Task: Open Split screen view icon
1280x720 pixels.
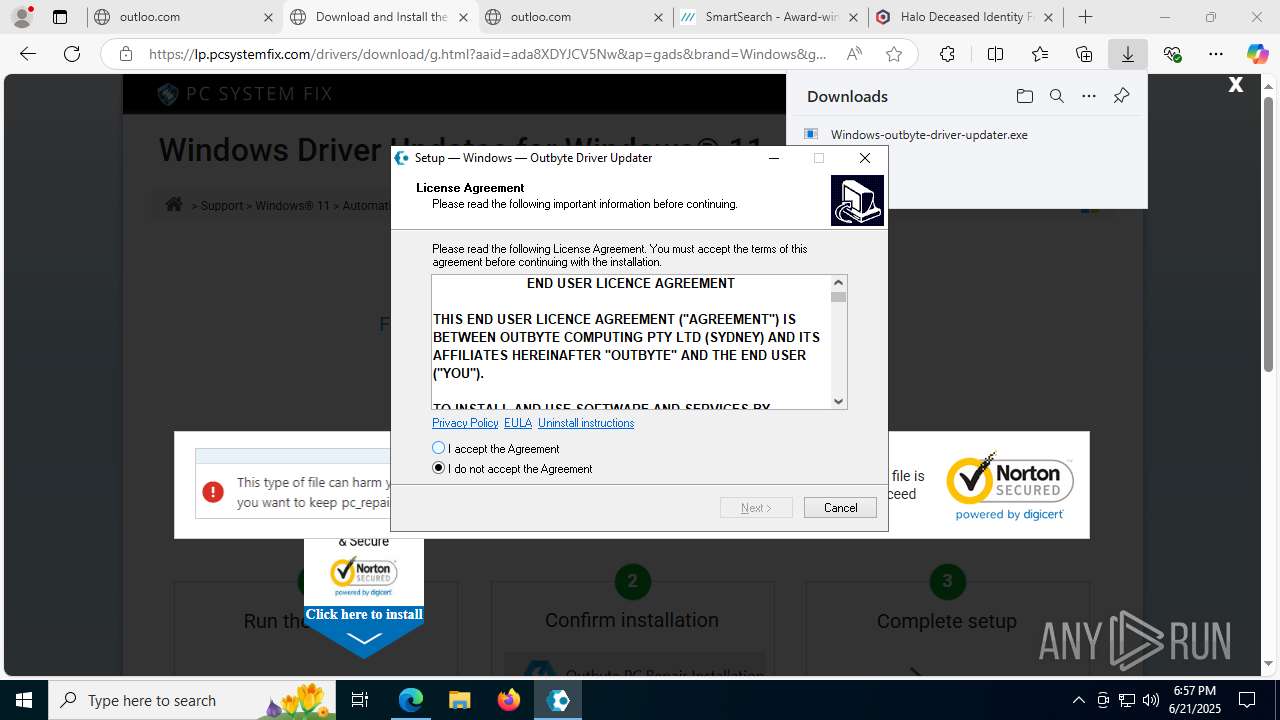Action: coord(995,54)
